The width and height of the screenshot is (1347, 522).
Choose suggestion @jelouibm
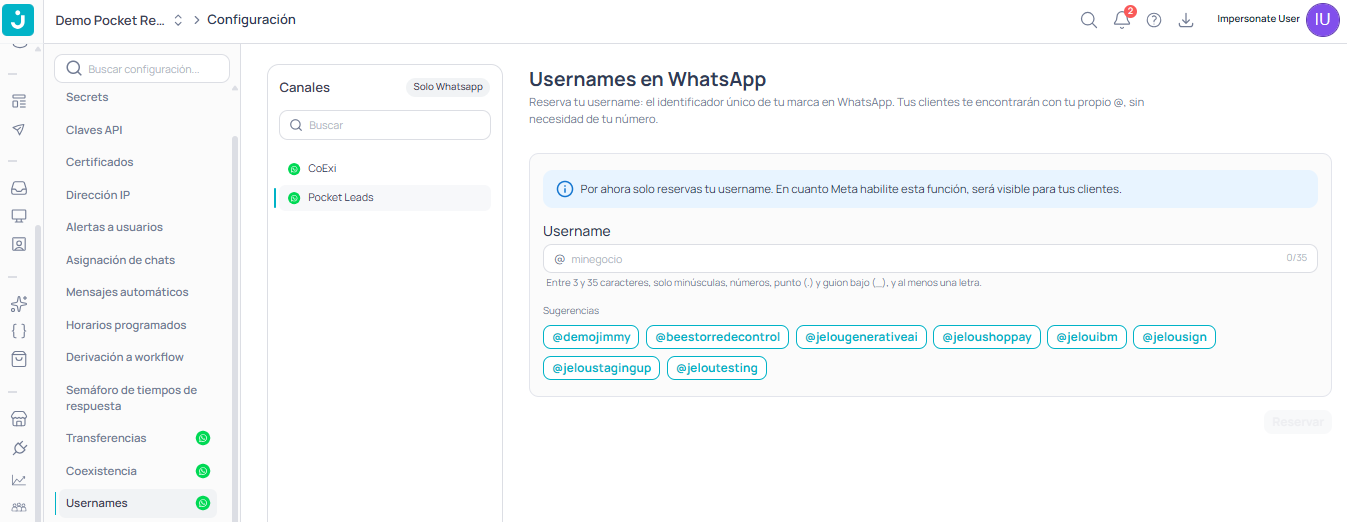[x=1087, y=337]
